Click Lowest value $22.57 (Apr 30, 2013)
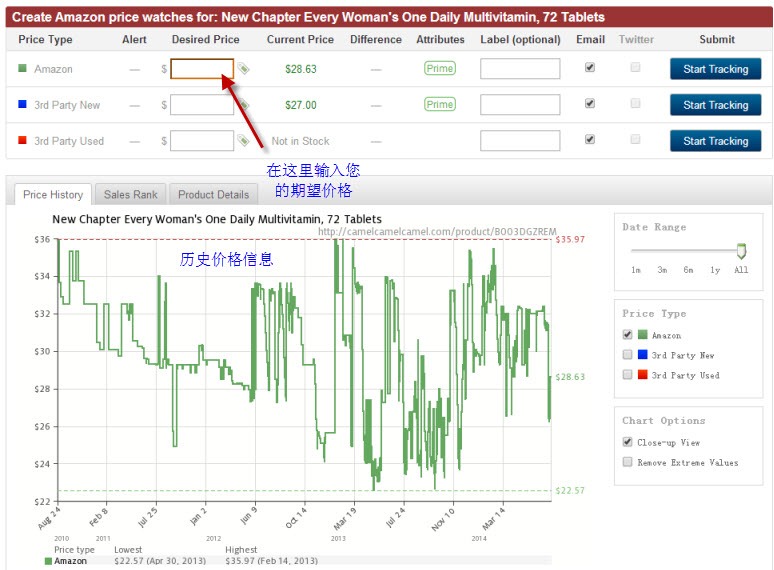 160,561
